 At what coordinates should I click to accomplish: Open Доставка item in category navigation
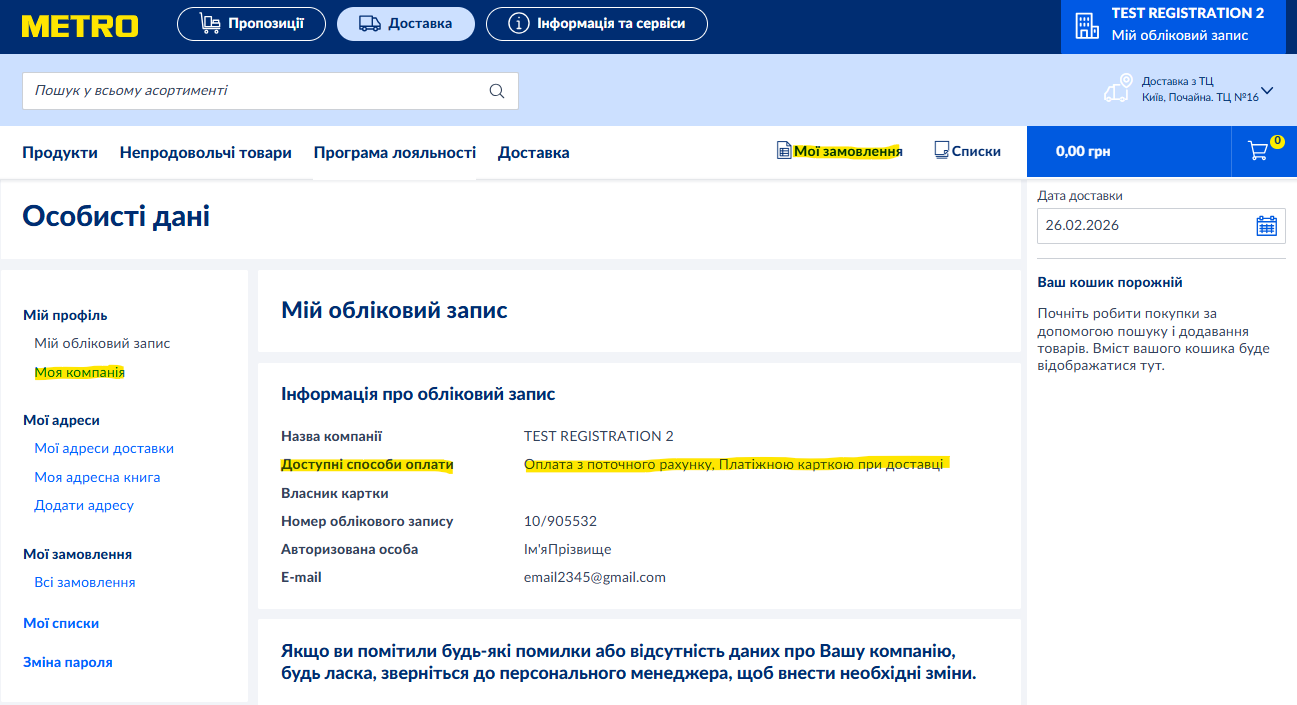coord(534,153)
